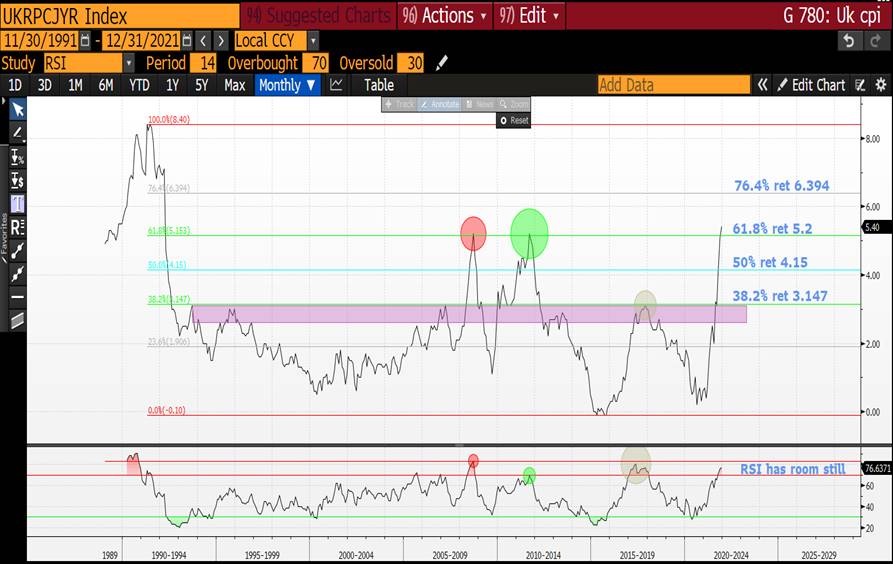Switch to line chart type icon
Viewport: 893px width, 564px height.
click(337, 85)
